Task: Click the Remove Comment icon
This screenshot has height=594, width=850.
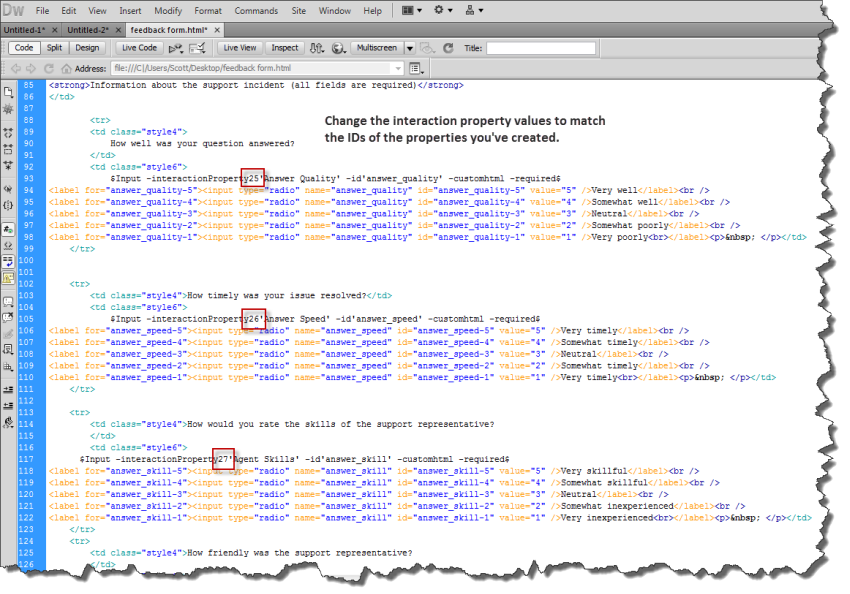Action: [x=8, y=318]
